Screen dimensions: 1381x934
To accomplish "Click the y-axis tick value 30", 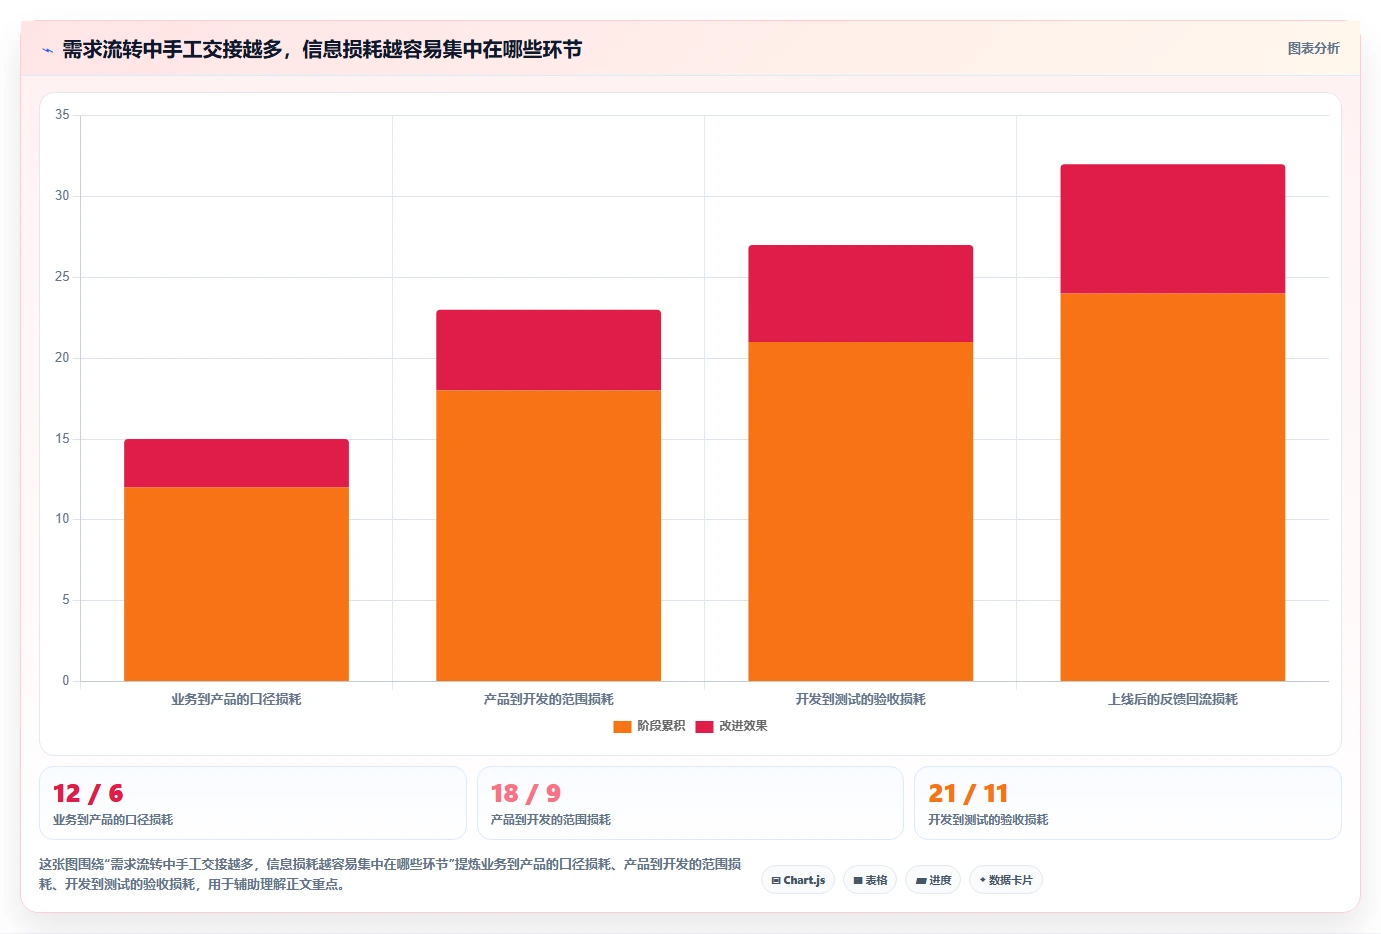I will [62, 196].
